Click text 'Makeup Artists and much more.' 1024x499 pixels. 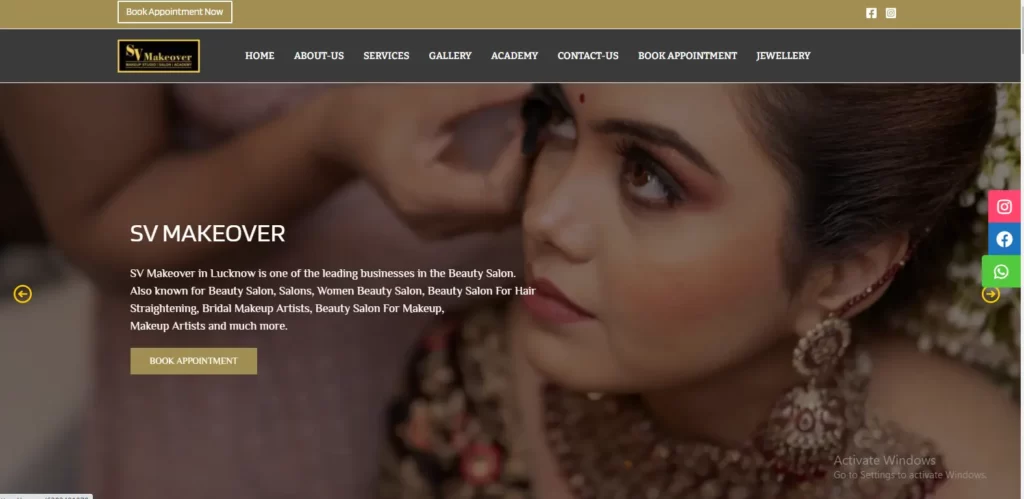pos(208,326)
